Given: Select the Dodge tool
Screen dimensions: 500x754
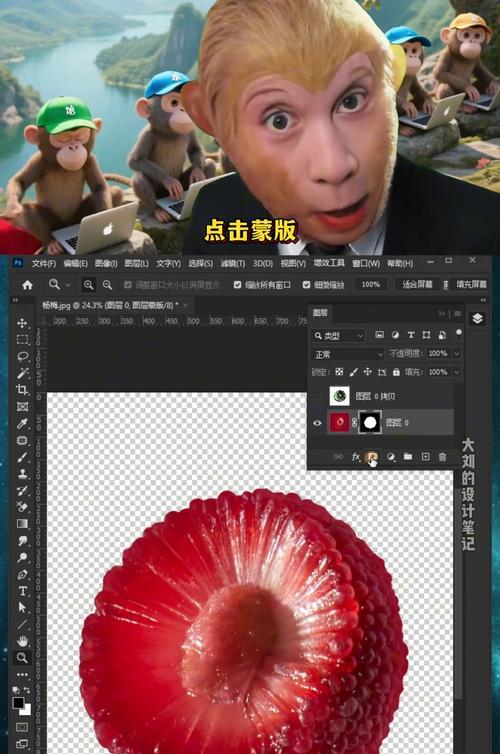Looking at the screenshot, I should pyautogui.click(x=22, y=557).
